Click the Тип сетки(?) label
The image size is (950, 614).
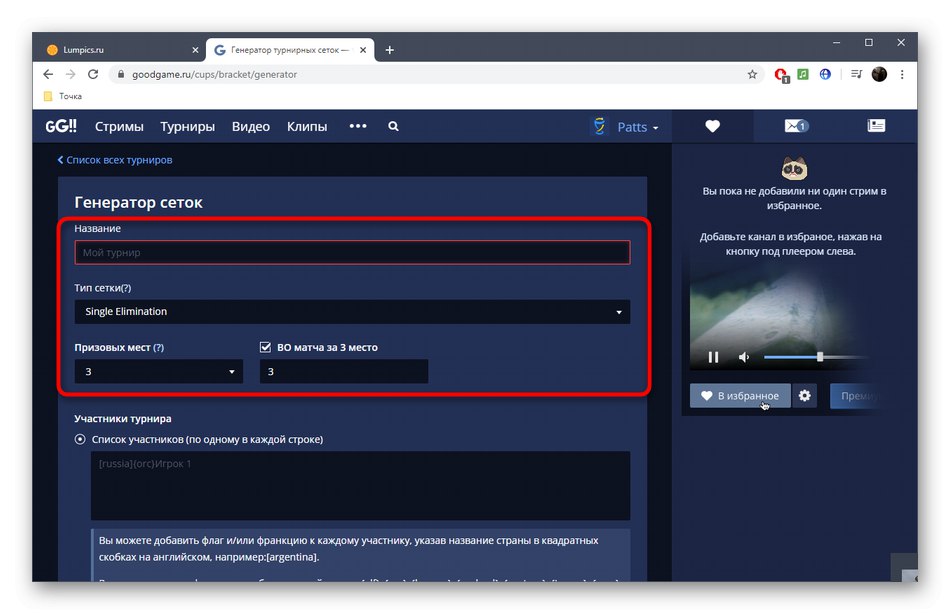pos(102,288)
